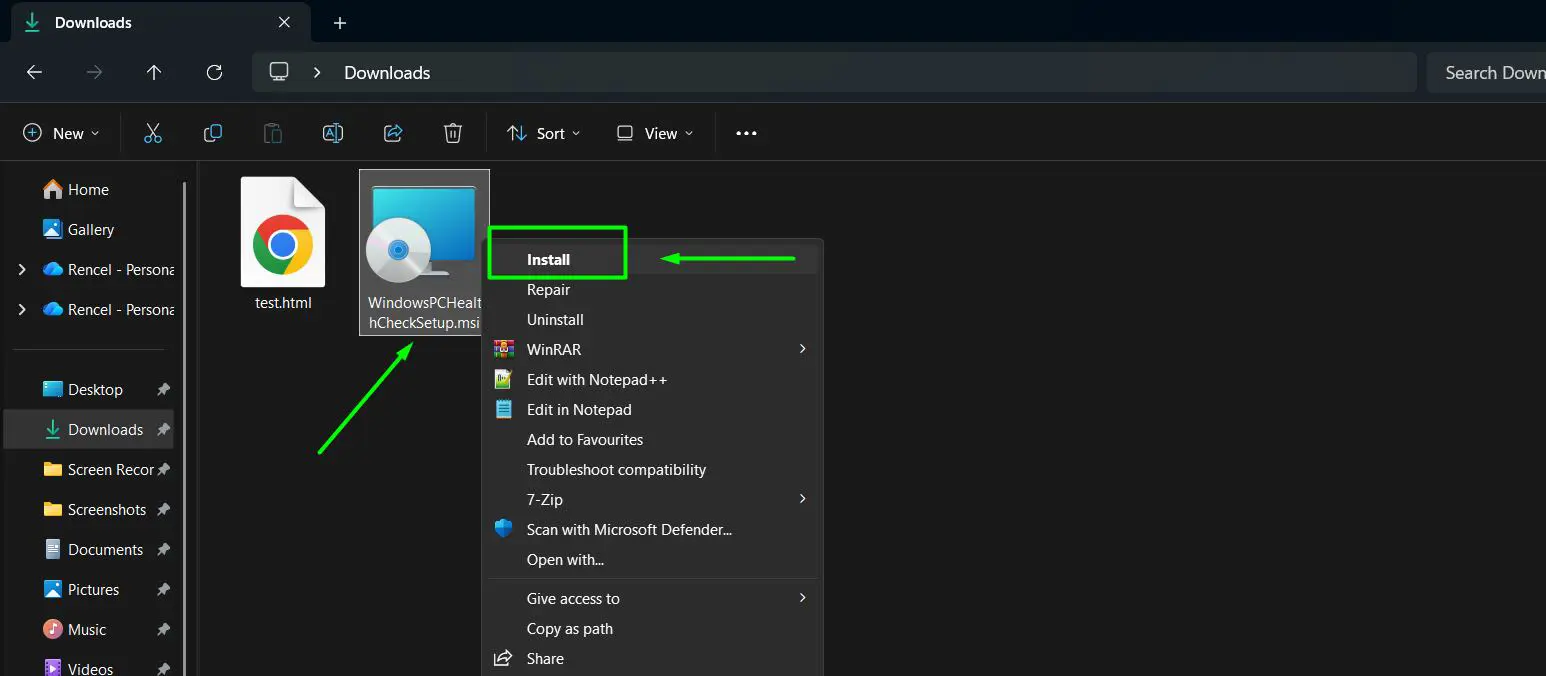
Task: Select Troubleshoot compatibility in context menu
Action: (616, 469)
